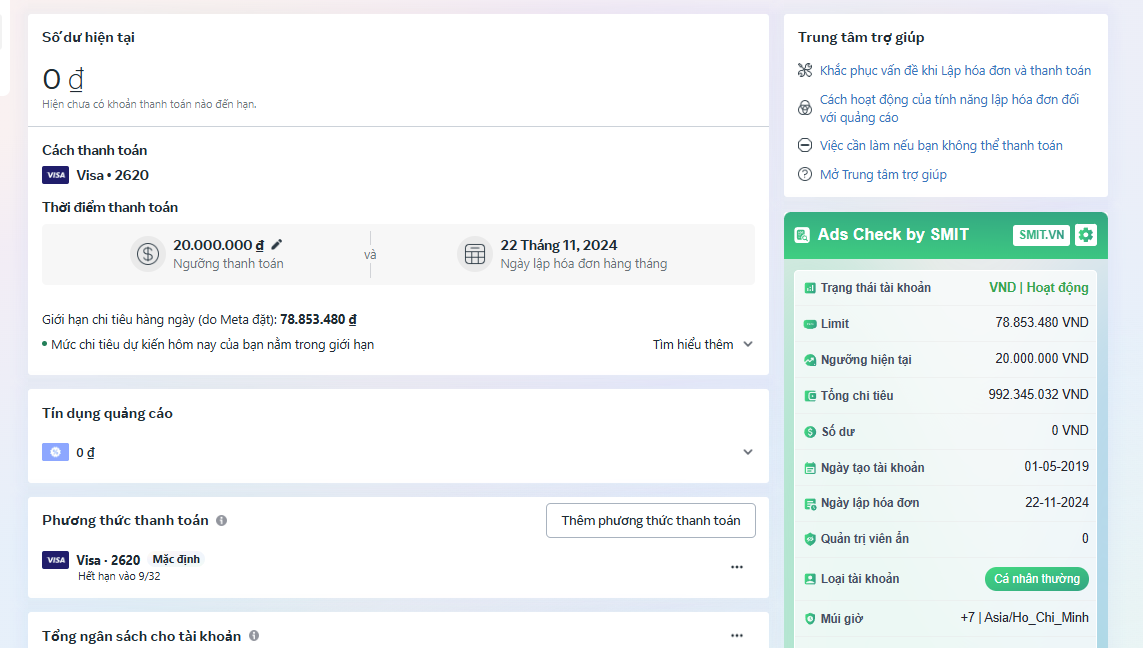Click the pencil icon beside 20.000.000 đ threshold
The height and width of the screenshot is (648, 1143).
click(277, 245)
